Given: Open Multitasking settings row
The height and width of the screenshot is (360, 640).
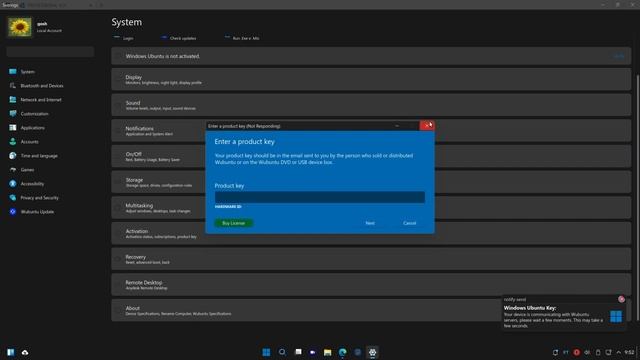Looking at the screenshot, I should pyautogui.click(x=158, y=208).
